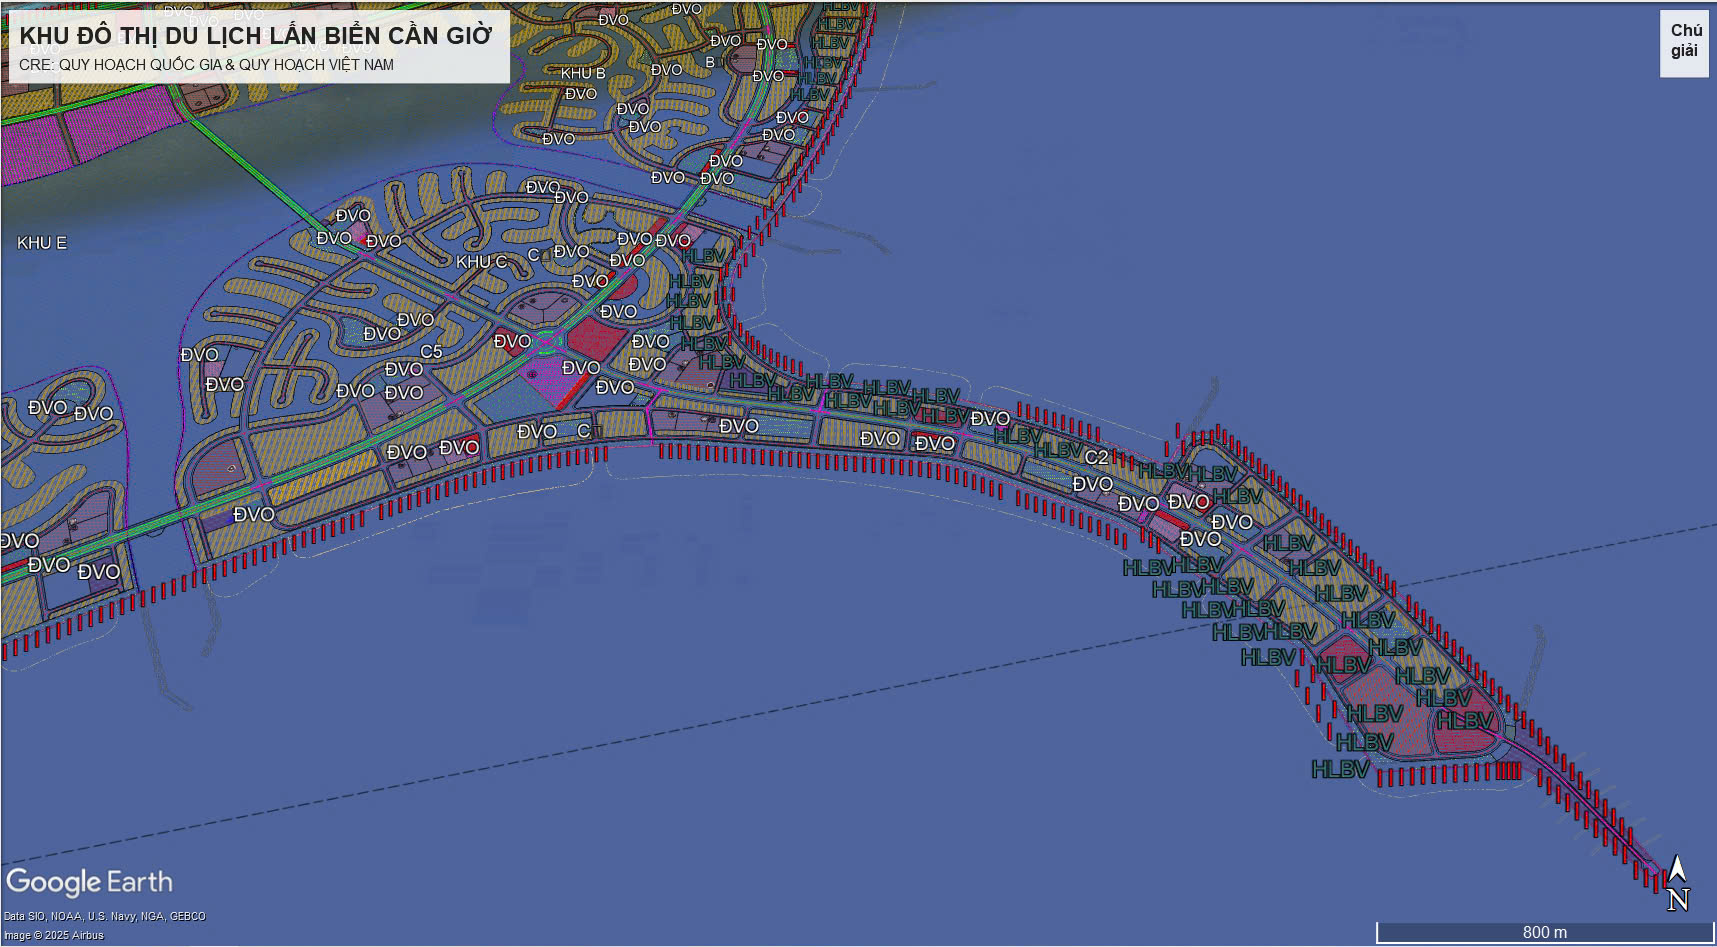Click the C2 zone label
1717x947 pixels.
(1097, 458)
